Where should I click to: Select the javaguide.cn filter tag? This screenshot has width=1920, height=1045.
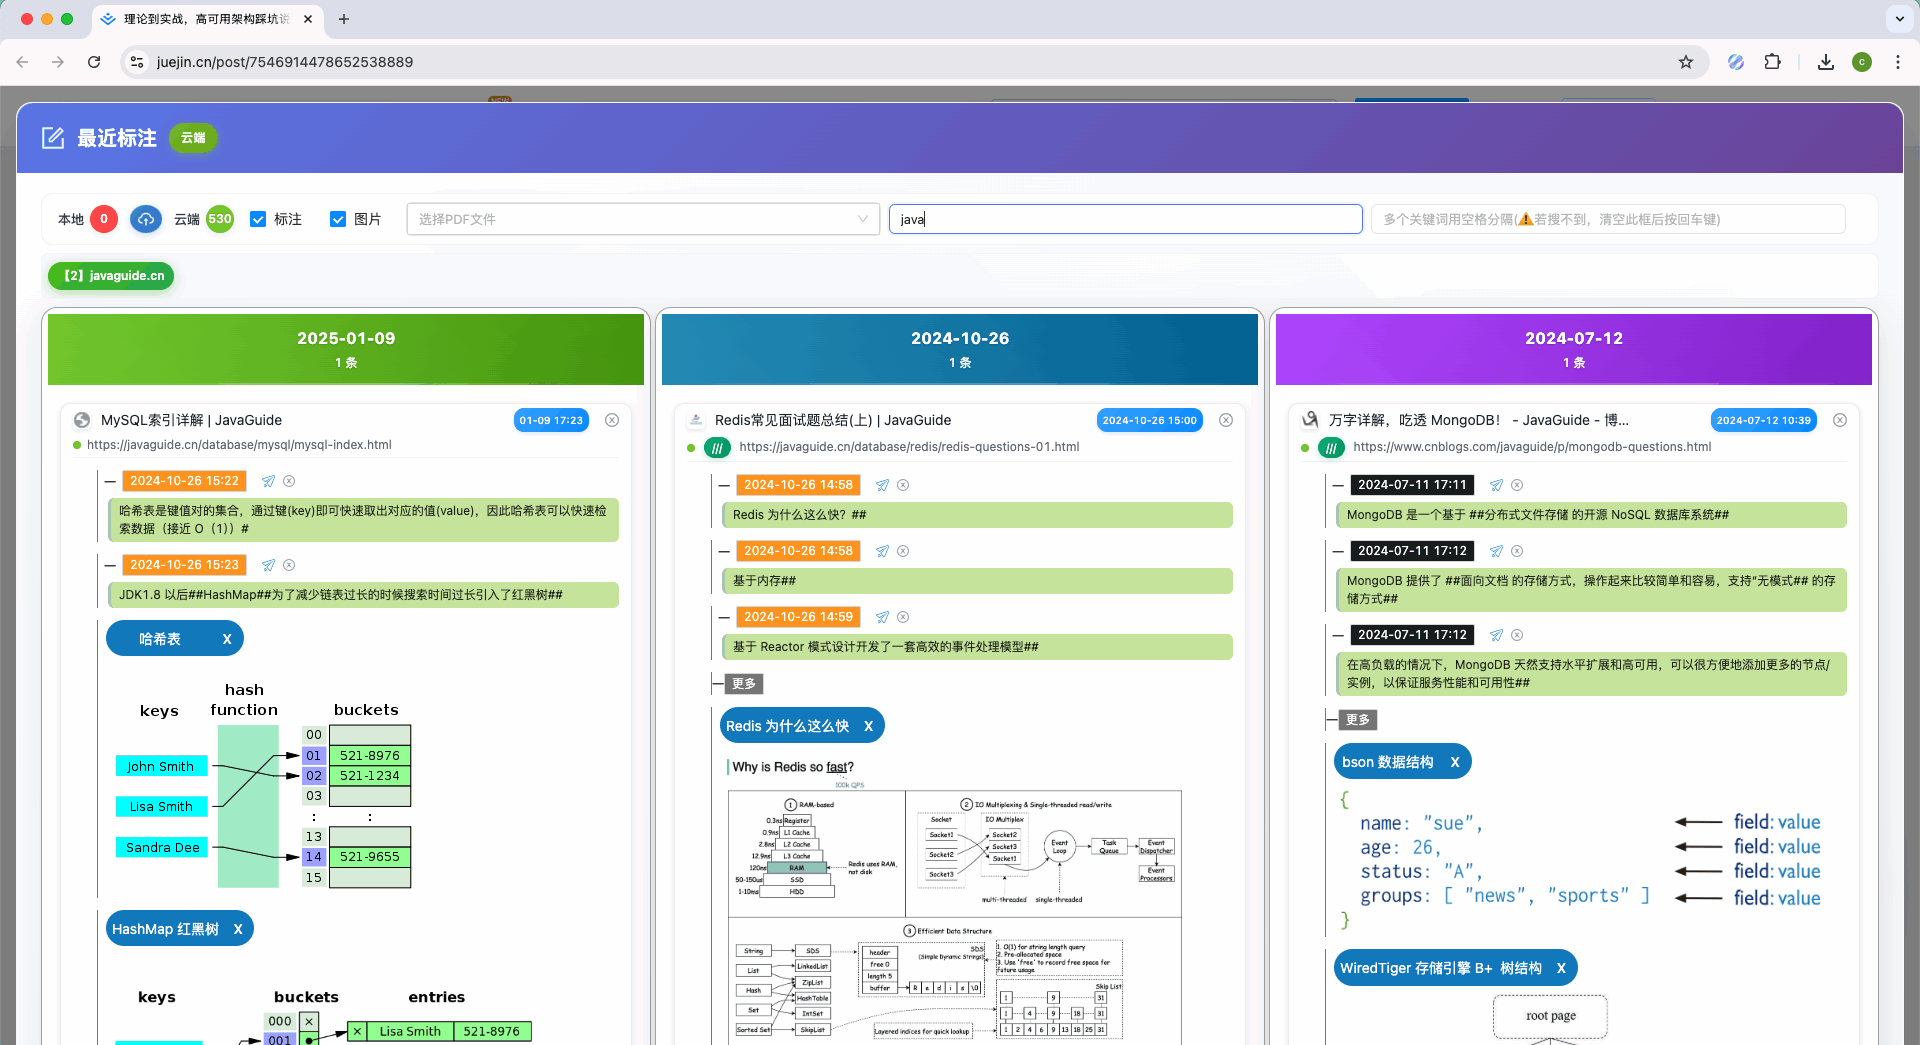[111, 276]
